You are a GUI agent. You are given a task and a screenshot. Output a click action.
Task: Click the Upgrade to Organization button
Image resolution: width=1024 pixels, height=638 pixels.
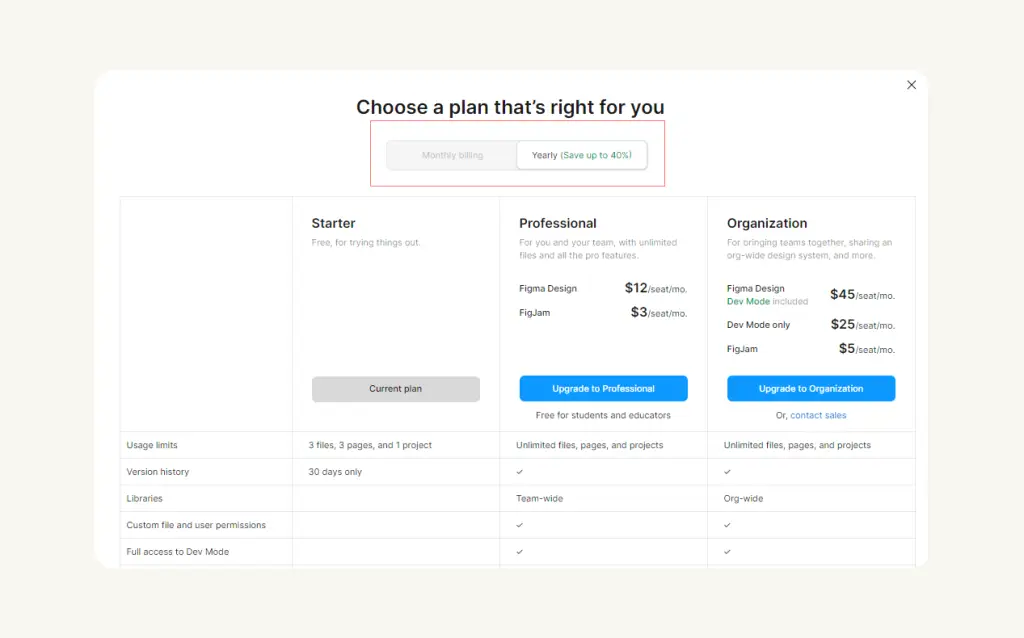pos(810,388)
